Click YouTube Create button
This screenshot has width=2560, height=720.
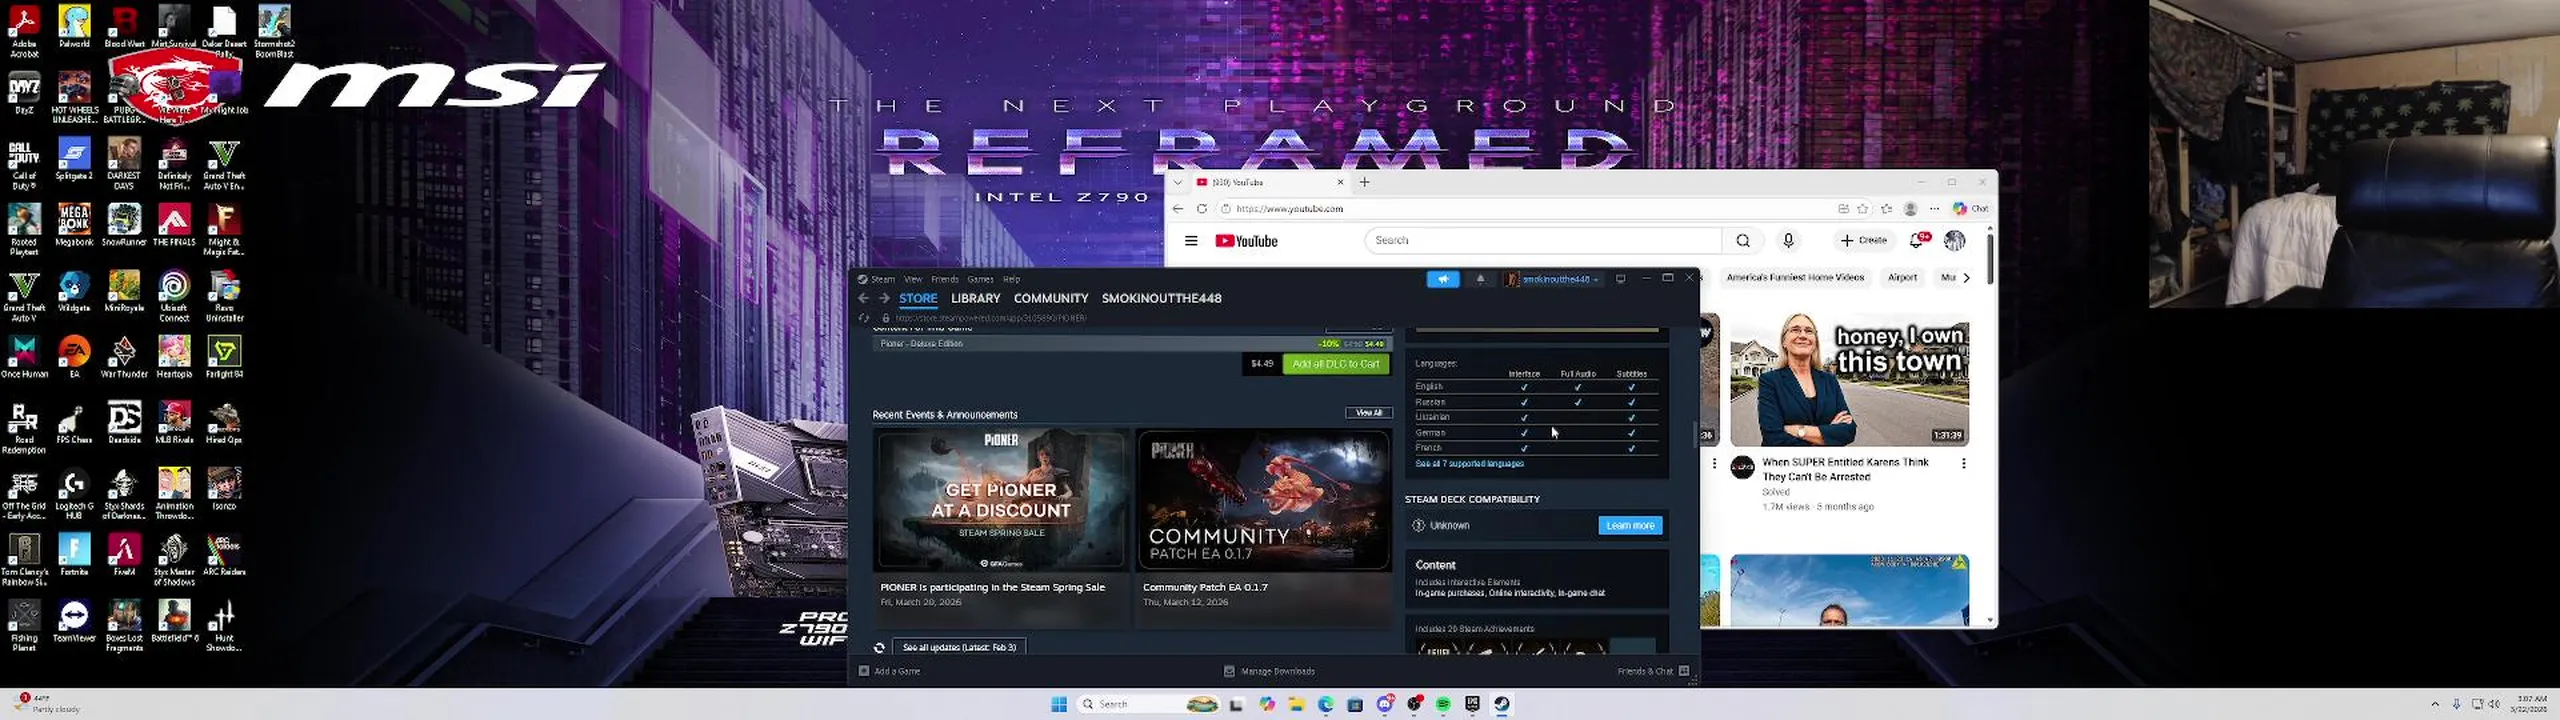coord(1863,240)
